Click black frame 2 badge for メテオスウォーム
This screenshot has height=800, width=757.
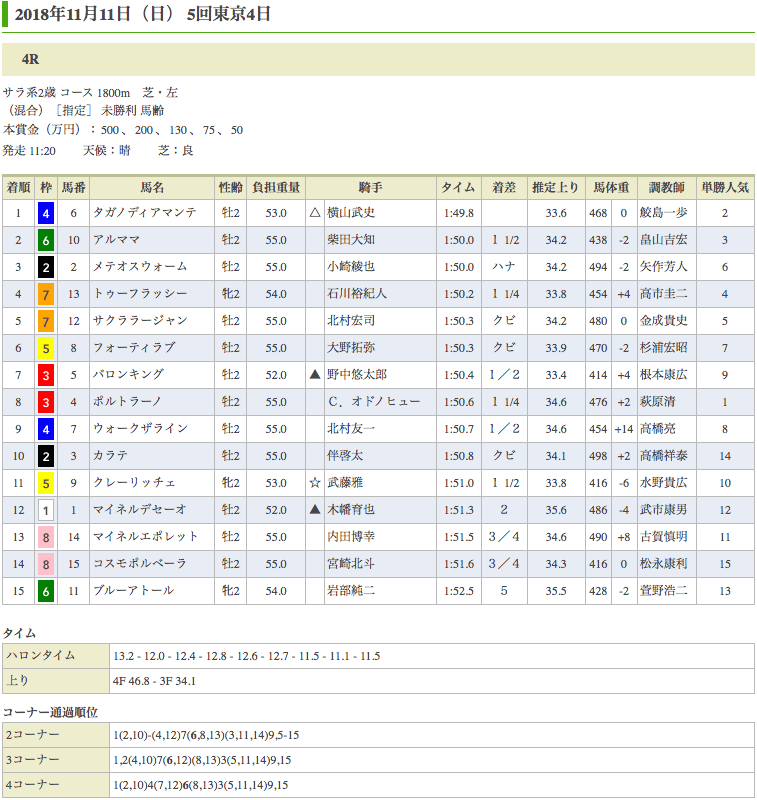(45, 267)
